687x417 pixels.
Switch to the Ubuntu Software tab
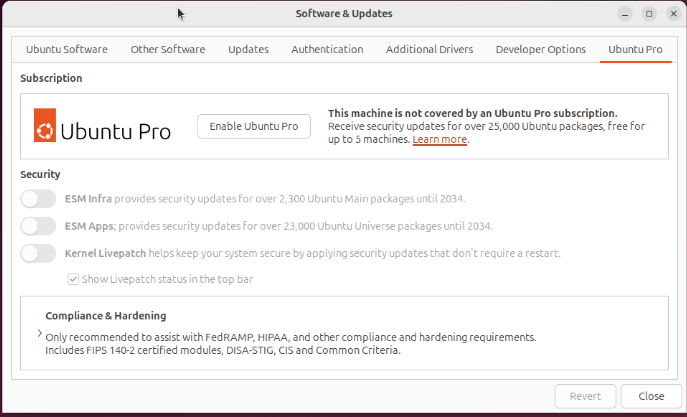(67, 49)
